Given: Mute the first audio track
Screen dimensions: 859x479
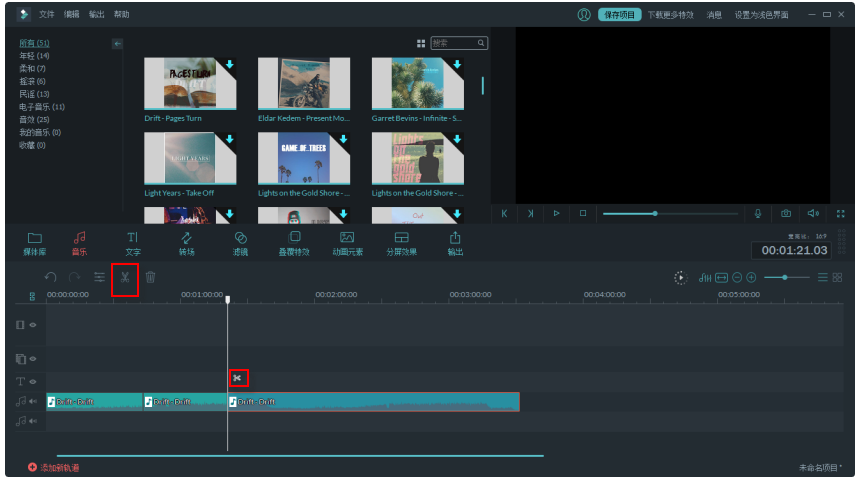Looking at the screenshot, I should click(32, 401).
